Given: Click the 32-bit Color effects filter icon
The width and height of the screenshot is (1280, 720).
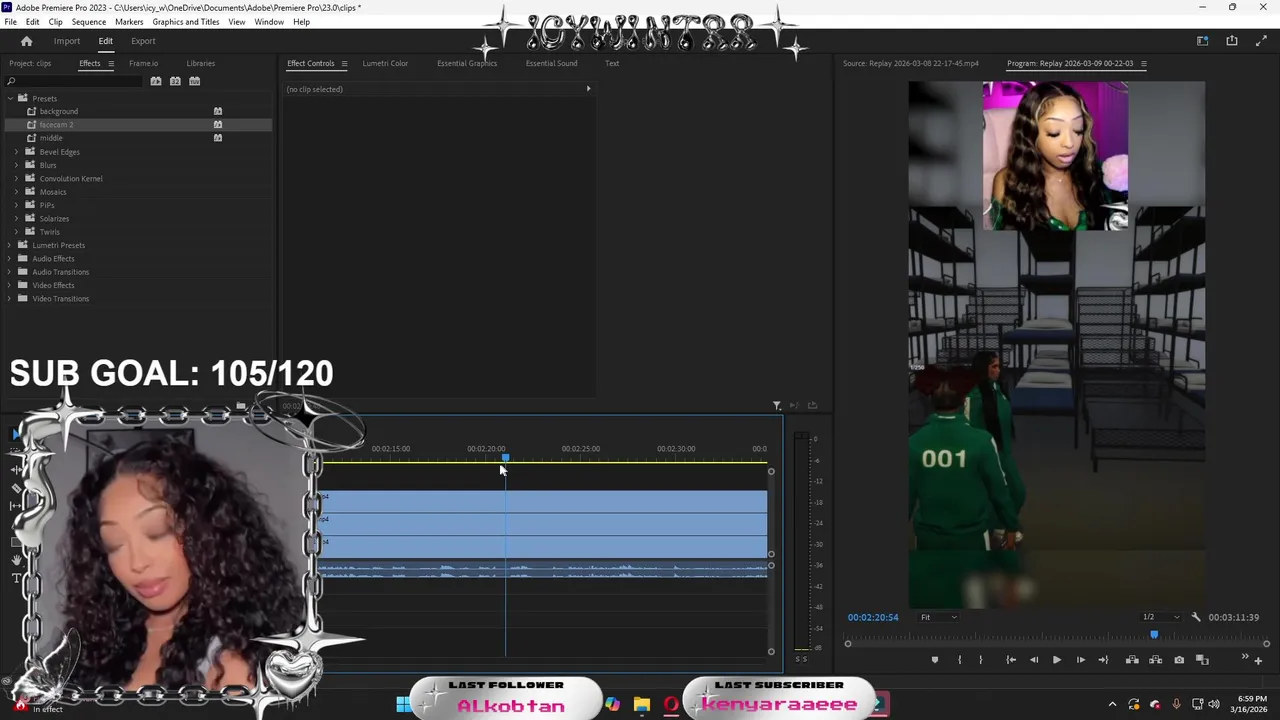Looking at the screenshot, I should 175,81.
